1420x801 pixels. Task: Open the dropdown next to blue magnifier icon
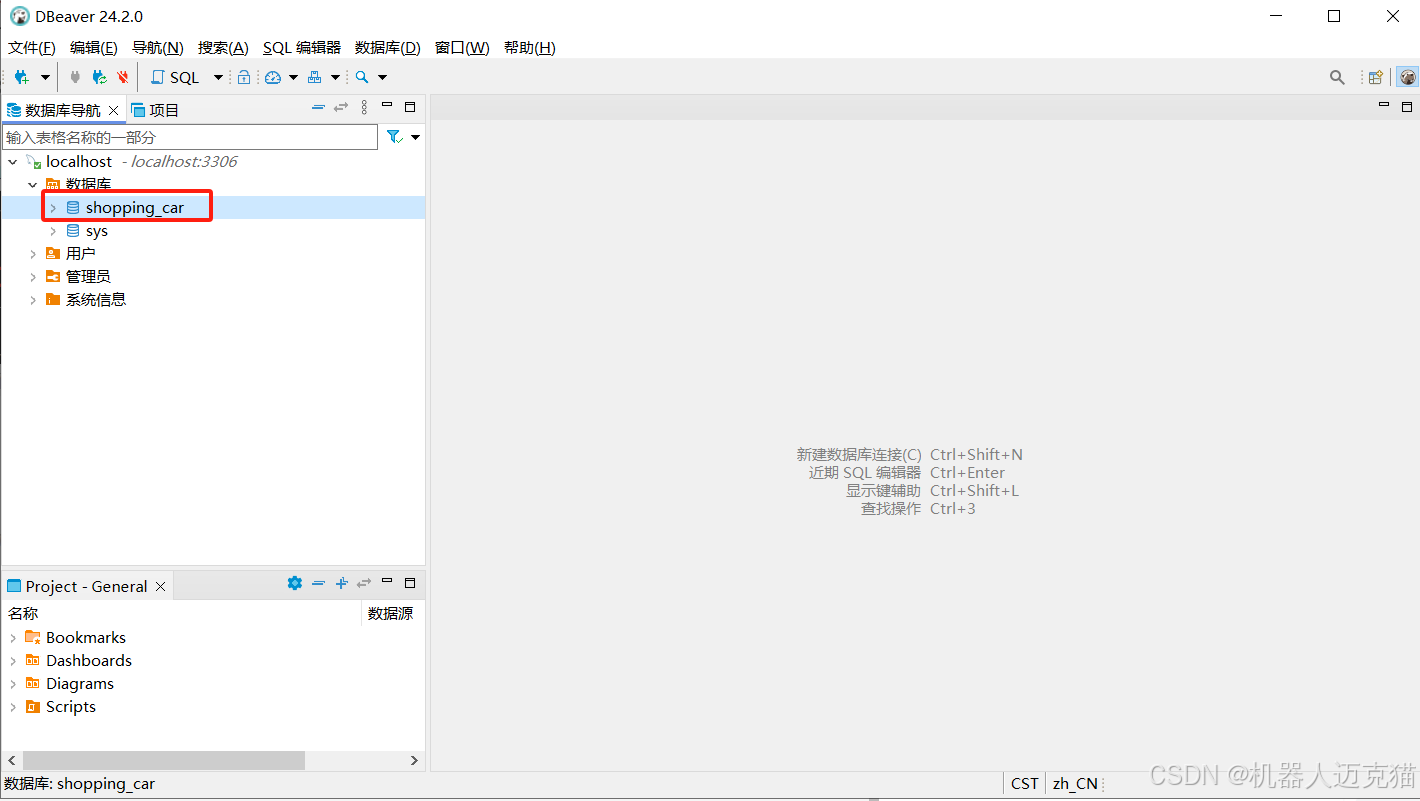(x=382, y=78)
